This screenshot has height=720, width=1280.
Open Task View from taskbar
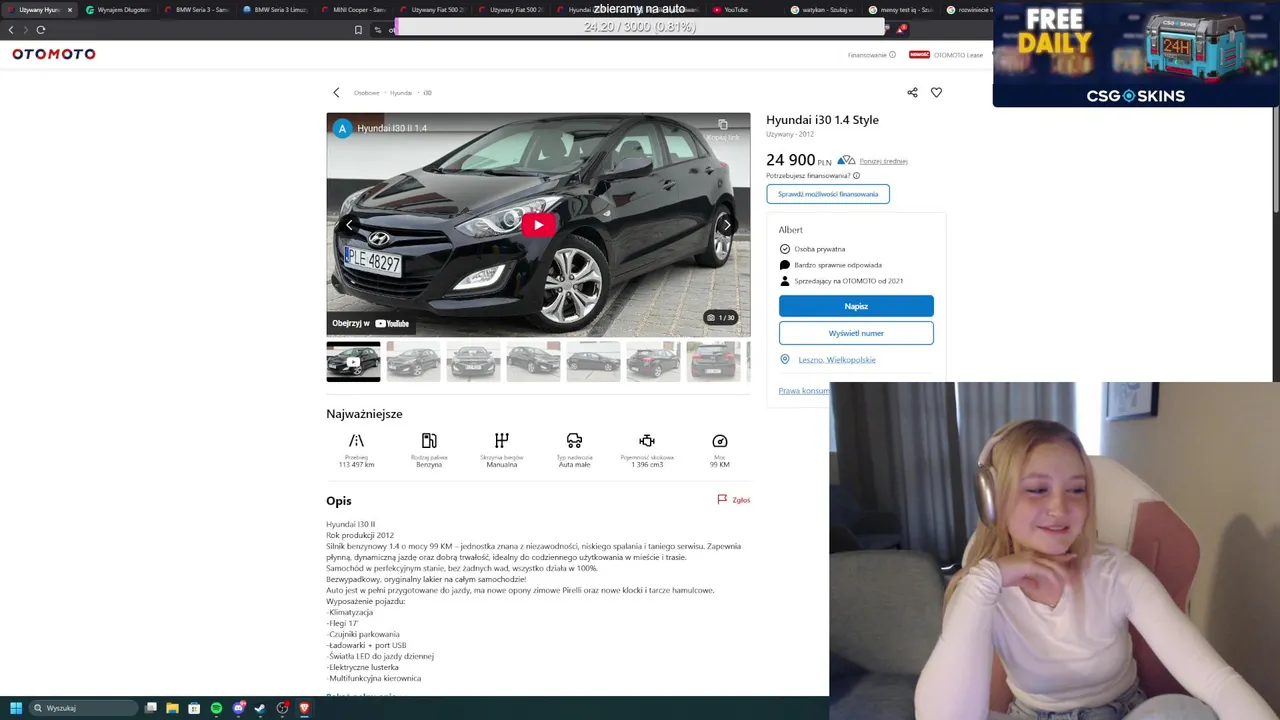[151, 708]
